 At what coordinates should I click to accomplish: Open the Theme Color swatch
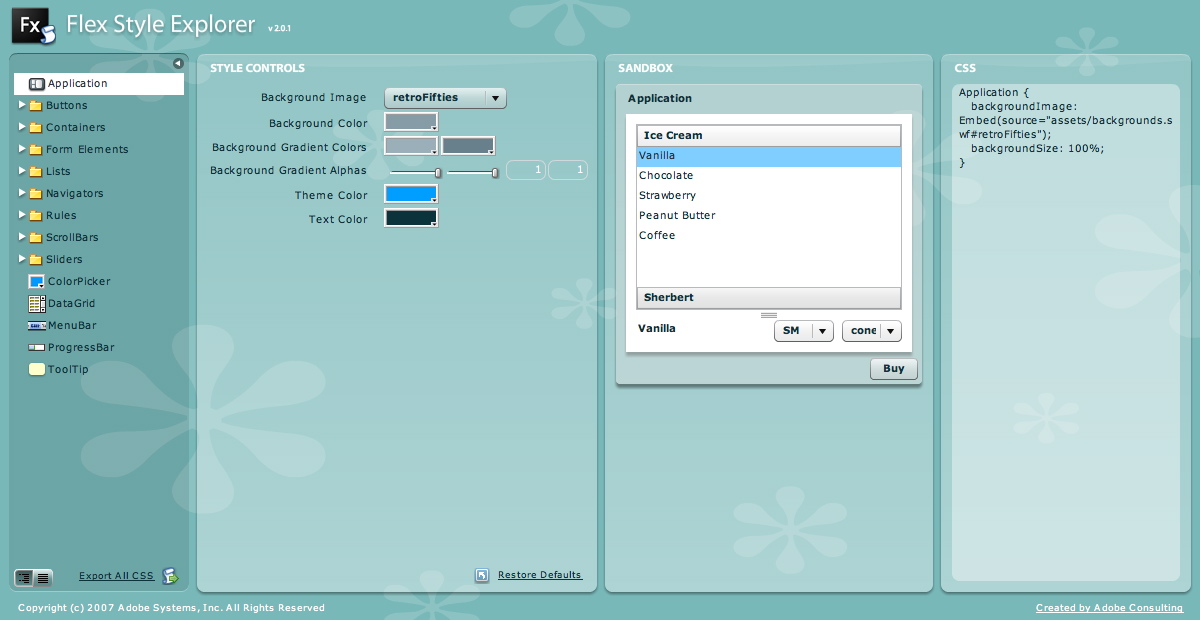411,194
